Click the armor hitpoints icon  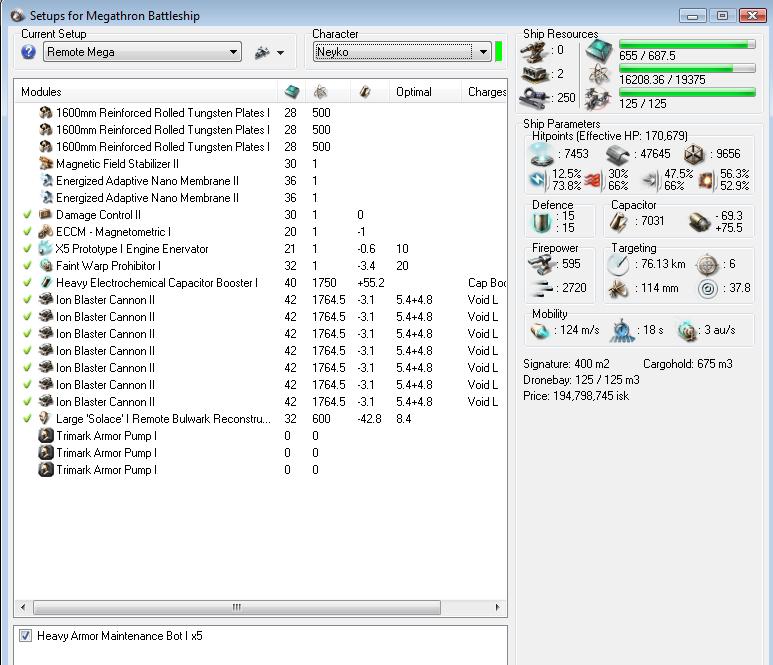pos(618,155)
